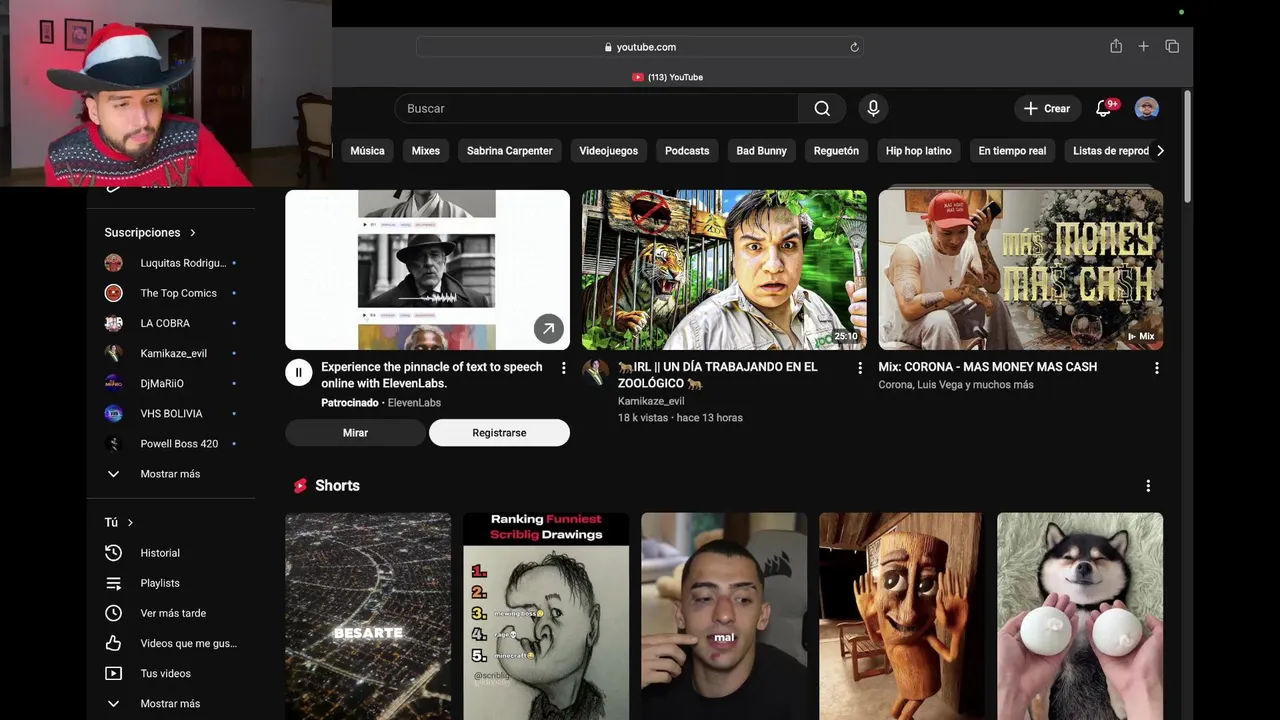Open ElevenLabs text to speech ad title
The width and height of the screenshot is (1280, 720).
[432, 375]
